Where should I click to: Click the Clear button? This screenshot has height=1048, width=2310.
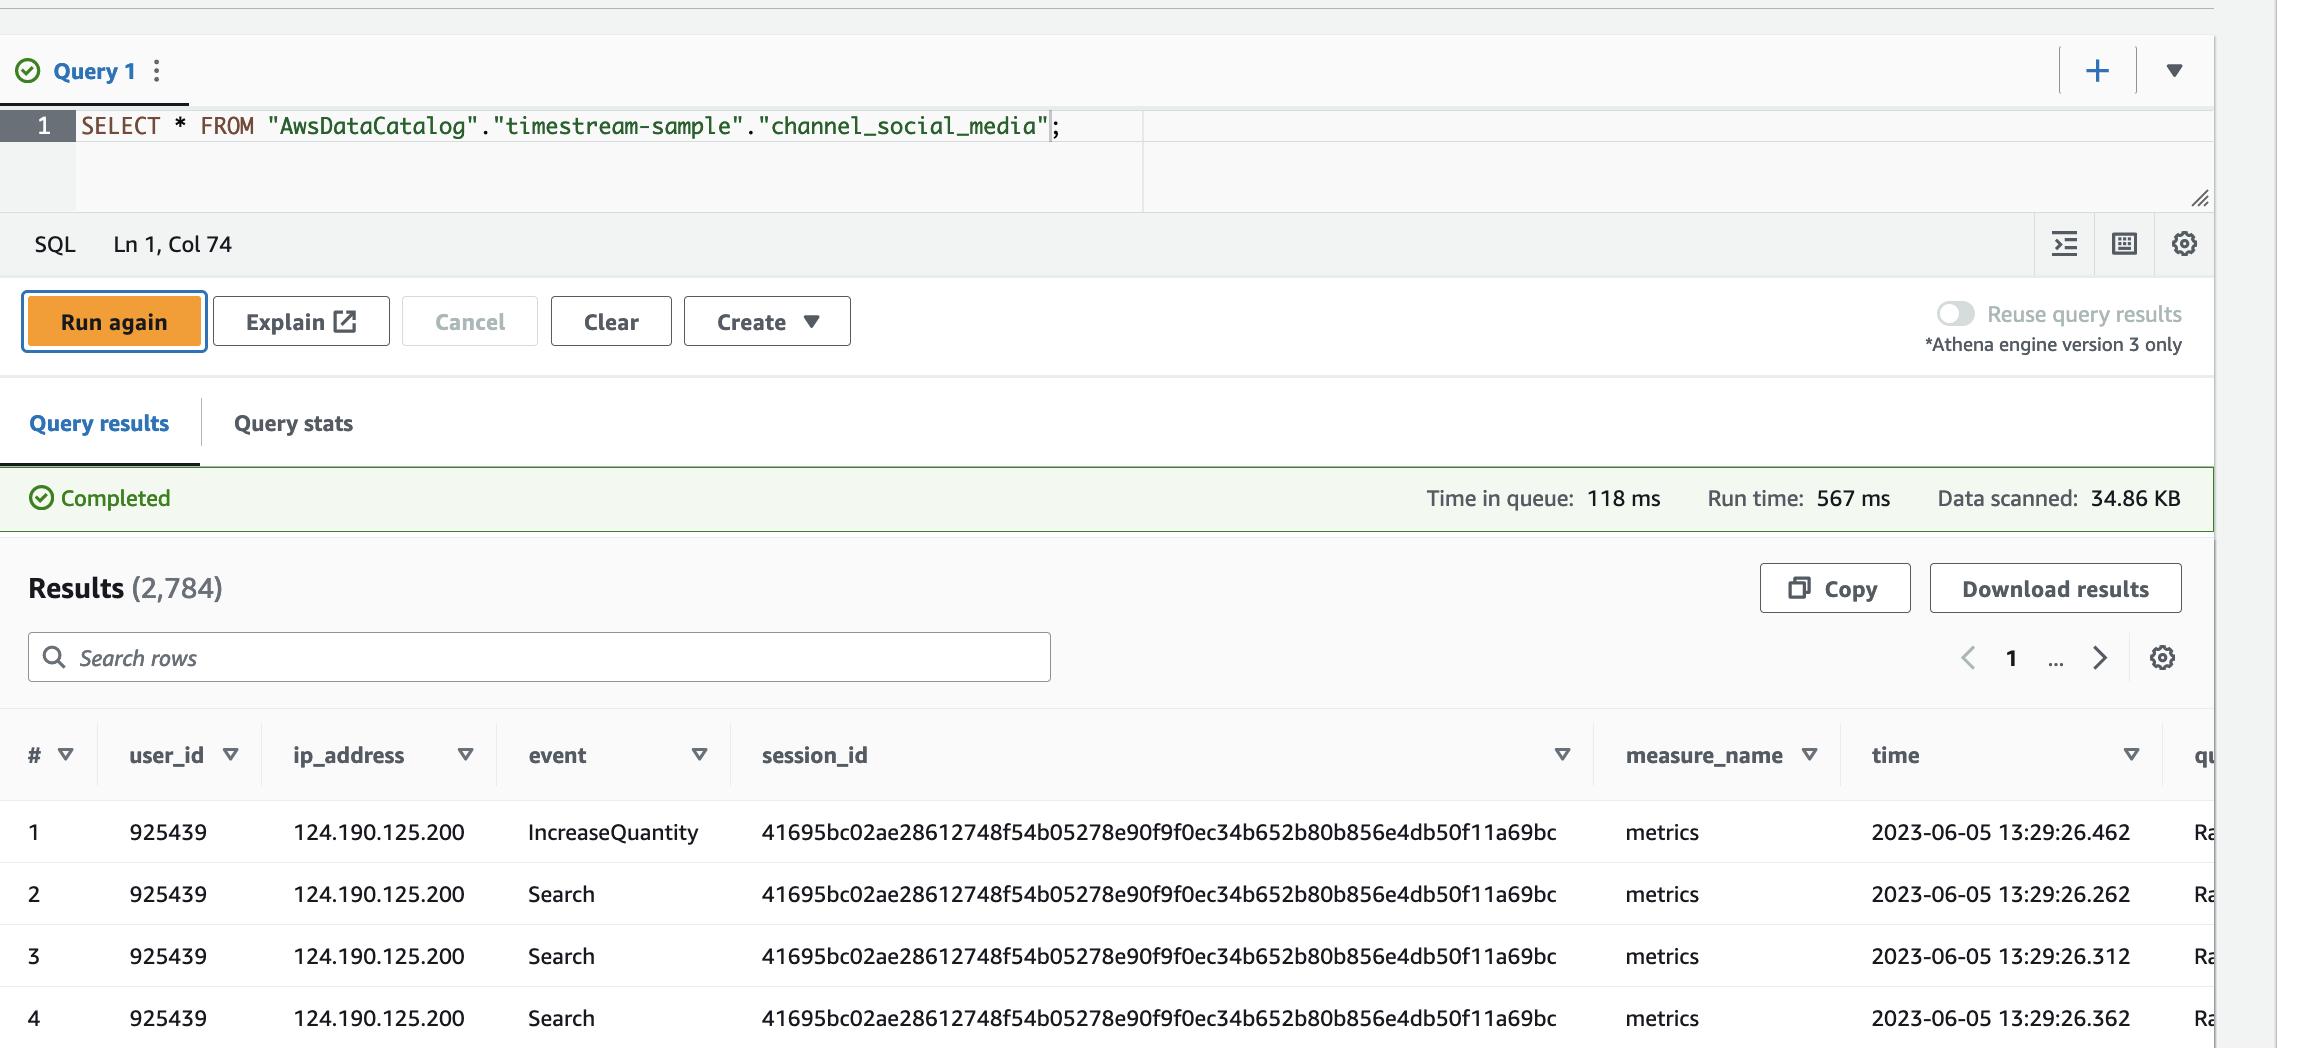611,322
